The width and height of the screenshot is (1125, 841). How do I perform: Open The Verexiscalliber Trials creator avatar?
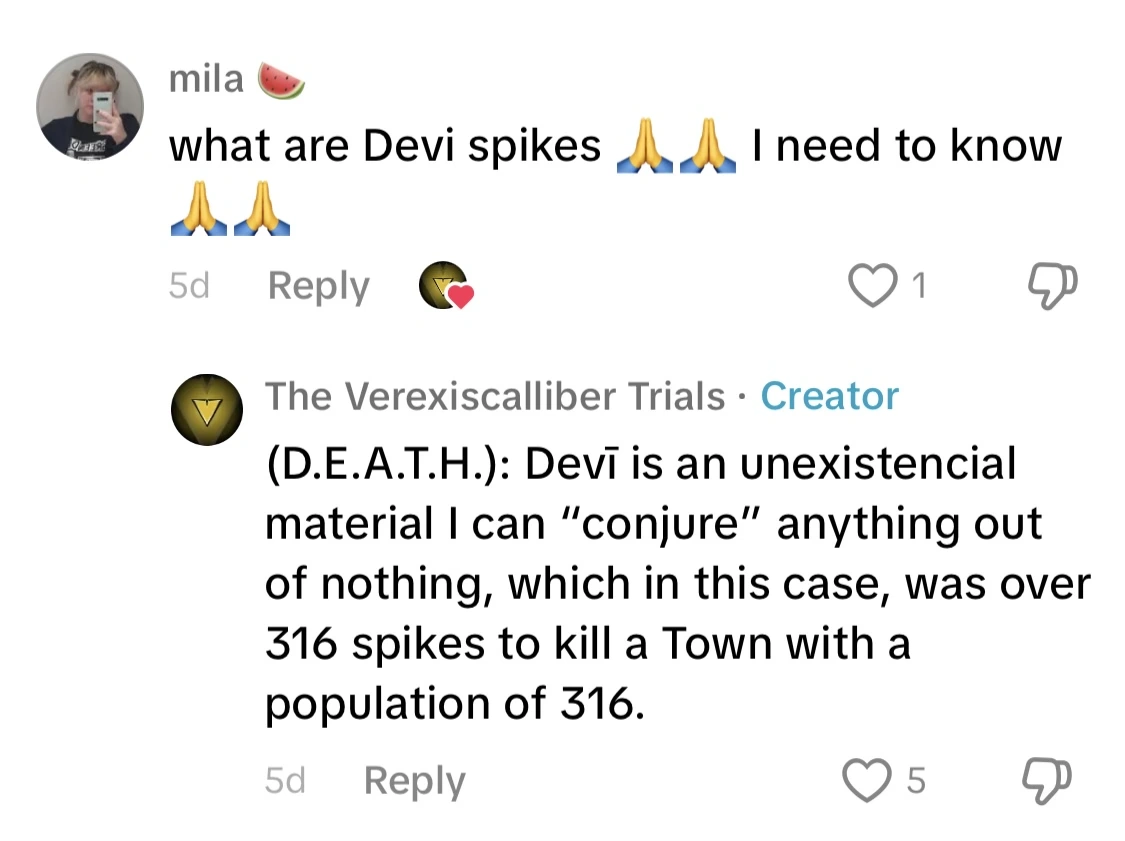coord(207,410)
